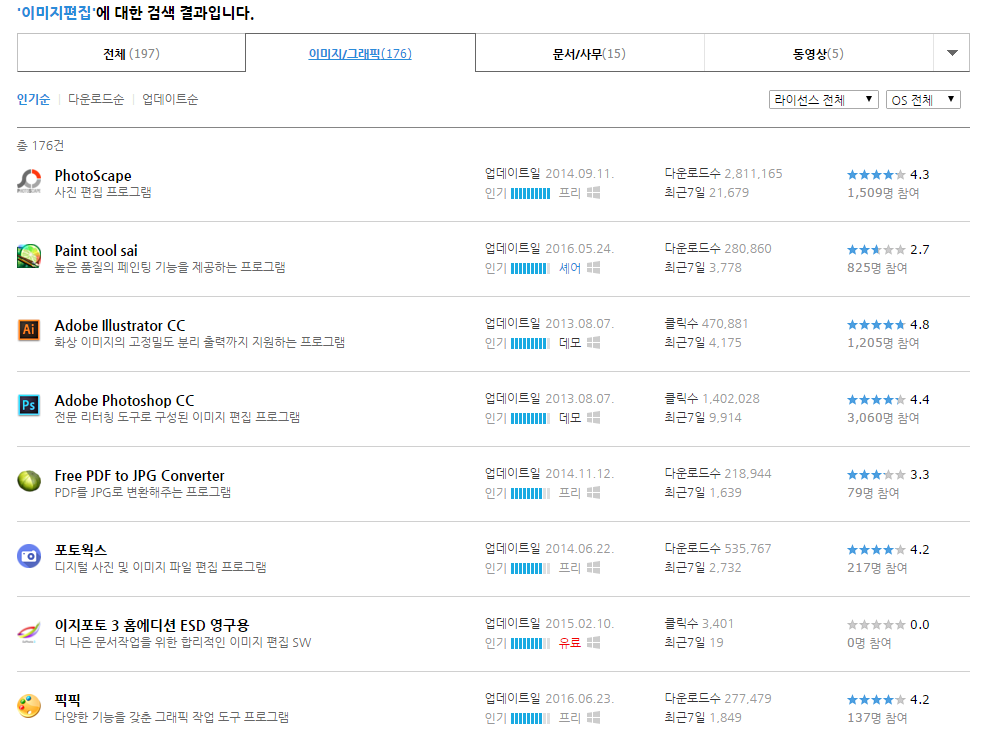Image resolution: width=1001 pixels, height=742 pixels.
Task: Click the red 유료 license label
Action: [570, 643]
